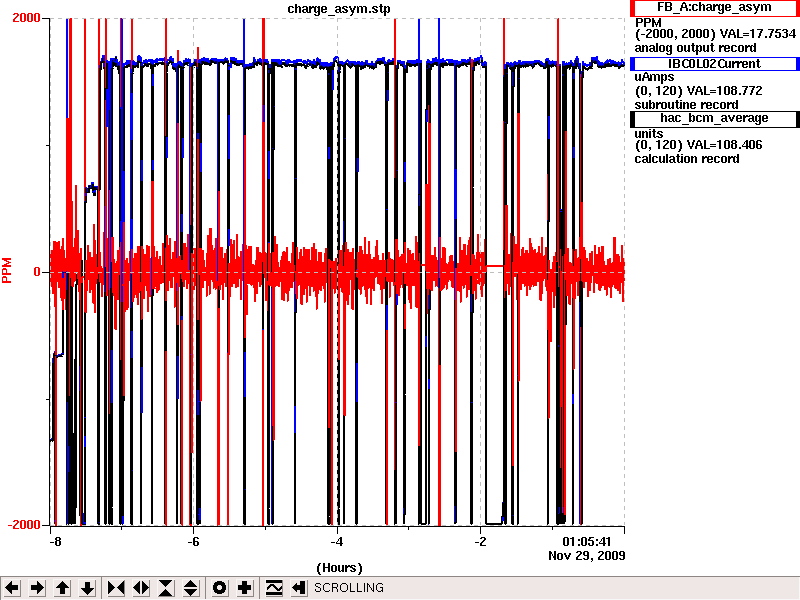
Task: Click the 01:05:41 timestamp
Action: [x=587, y=542]
